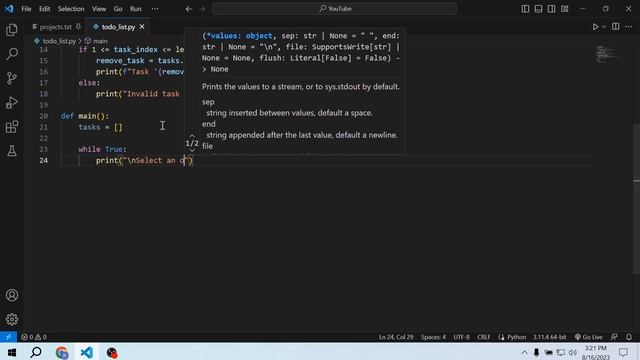Show hidden system tray icons
The width and height of the screenshot is (640, 360).
click(x=524, y=353)
